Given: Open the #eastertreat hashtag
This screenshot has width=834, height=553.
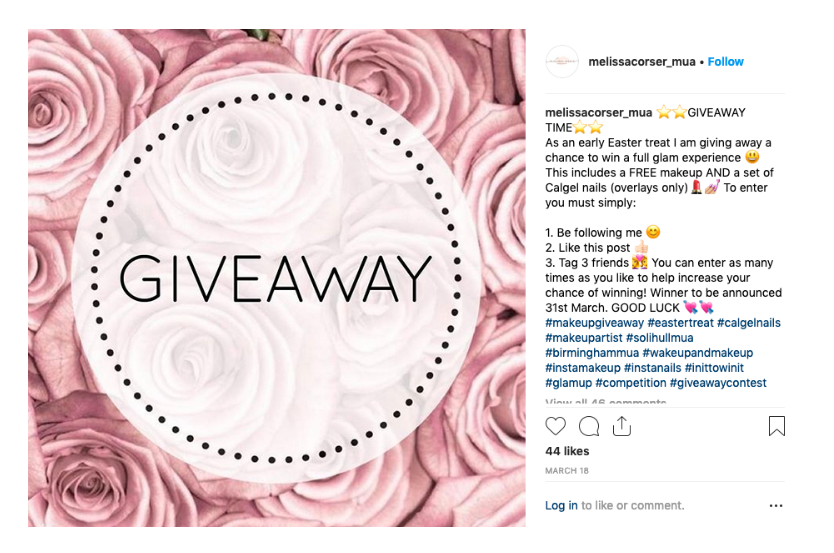Looking at the screenshot, I should [680, 323].
